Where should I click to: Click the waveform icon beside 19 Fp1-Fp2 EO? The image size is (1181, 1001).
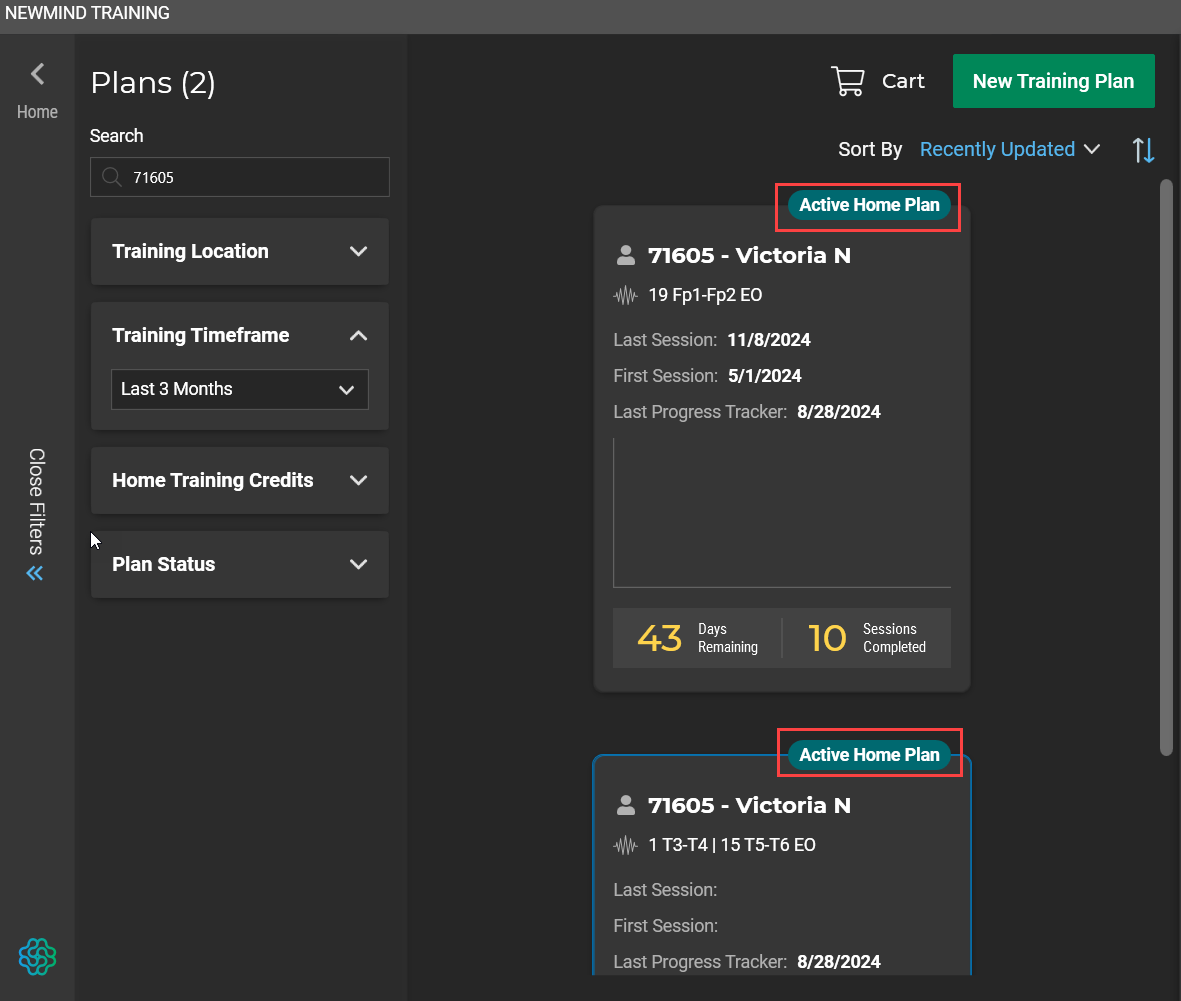[x=626, y=296]
